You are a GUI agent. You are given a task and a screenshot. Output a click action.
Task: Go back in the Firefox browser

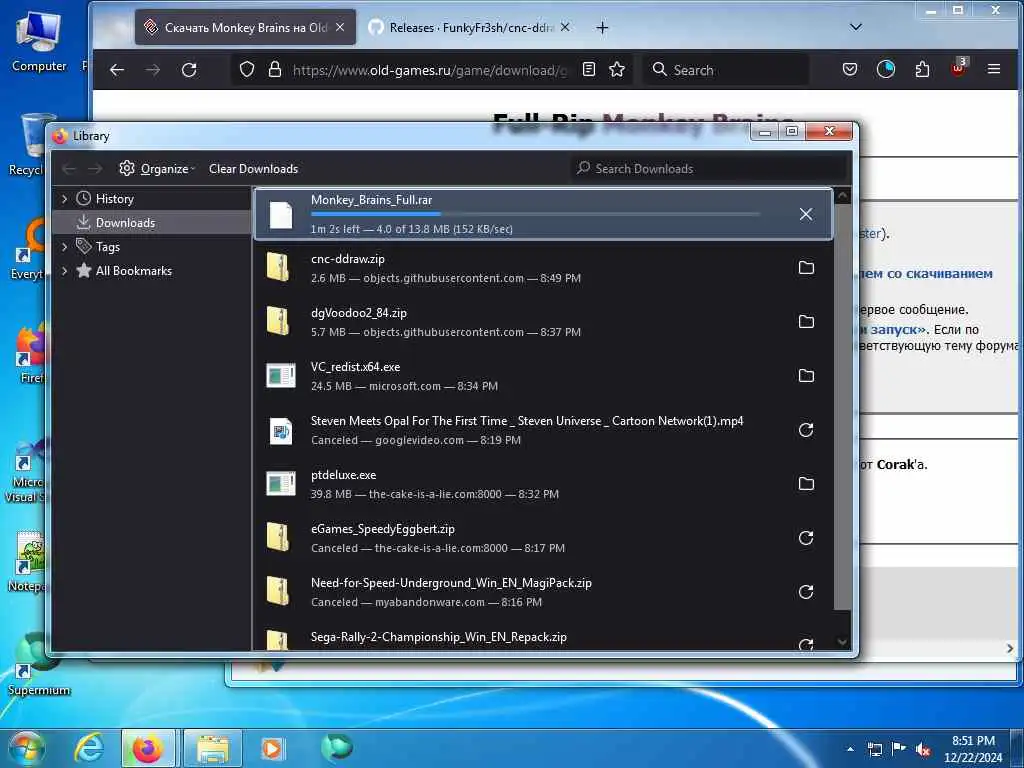point(117,70)
